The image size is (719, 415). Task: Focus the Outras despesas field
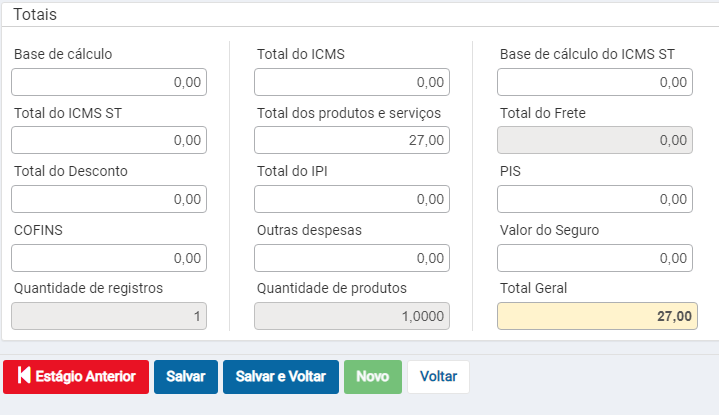coord(352,258)
